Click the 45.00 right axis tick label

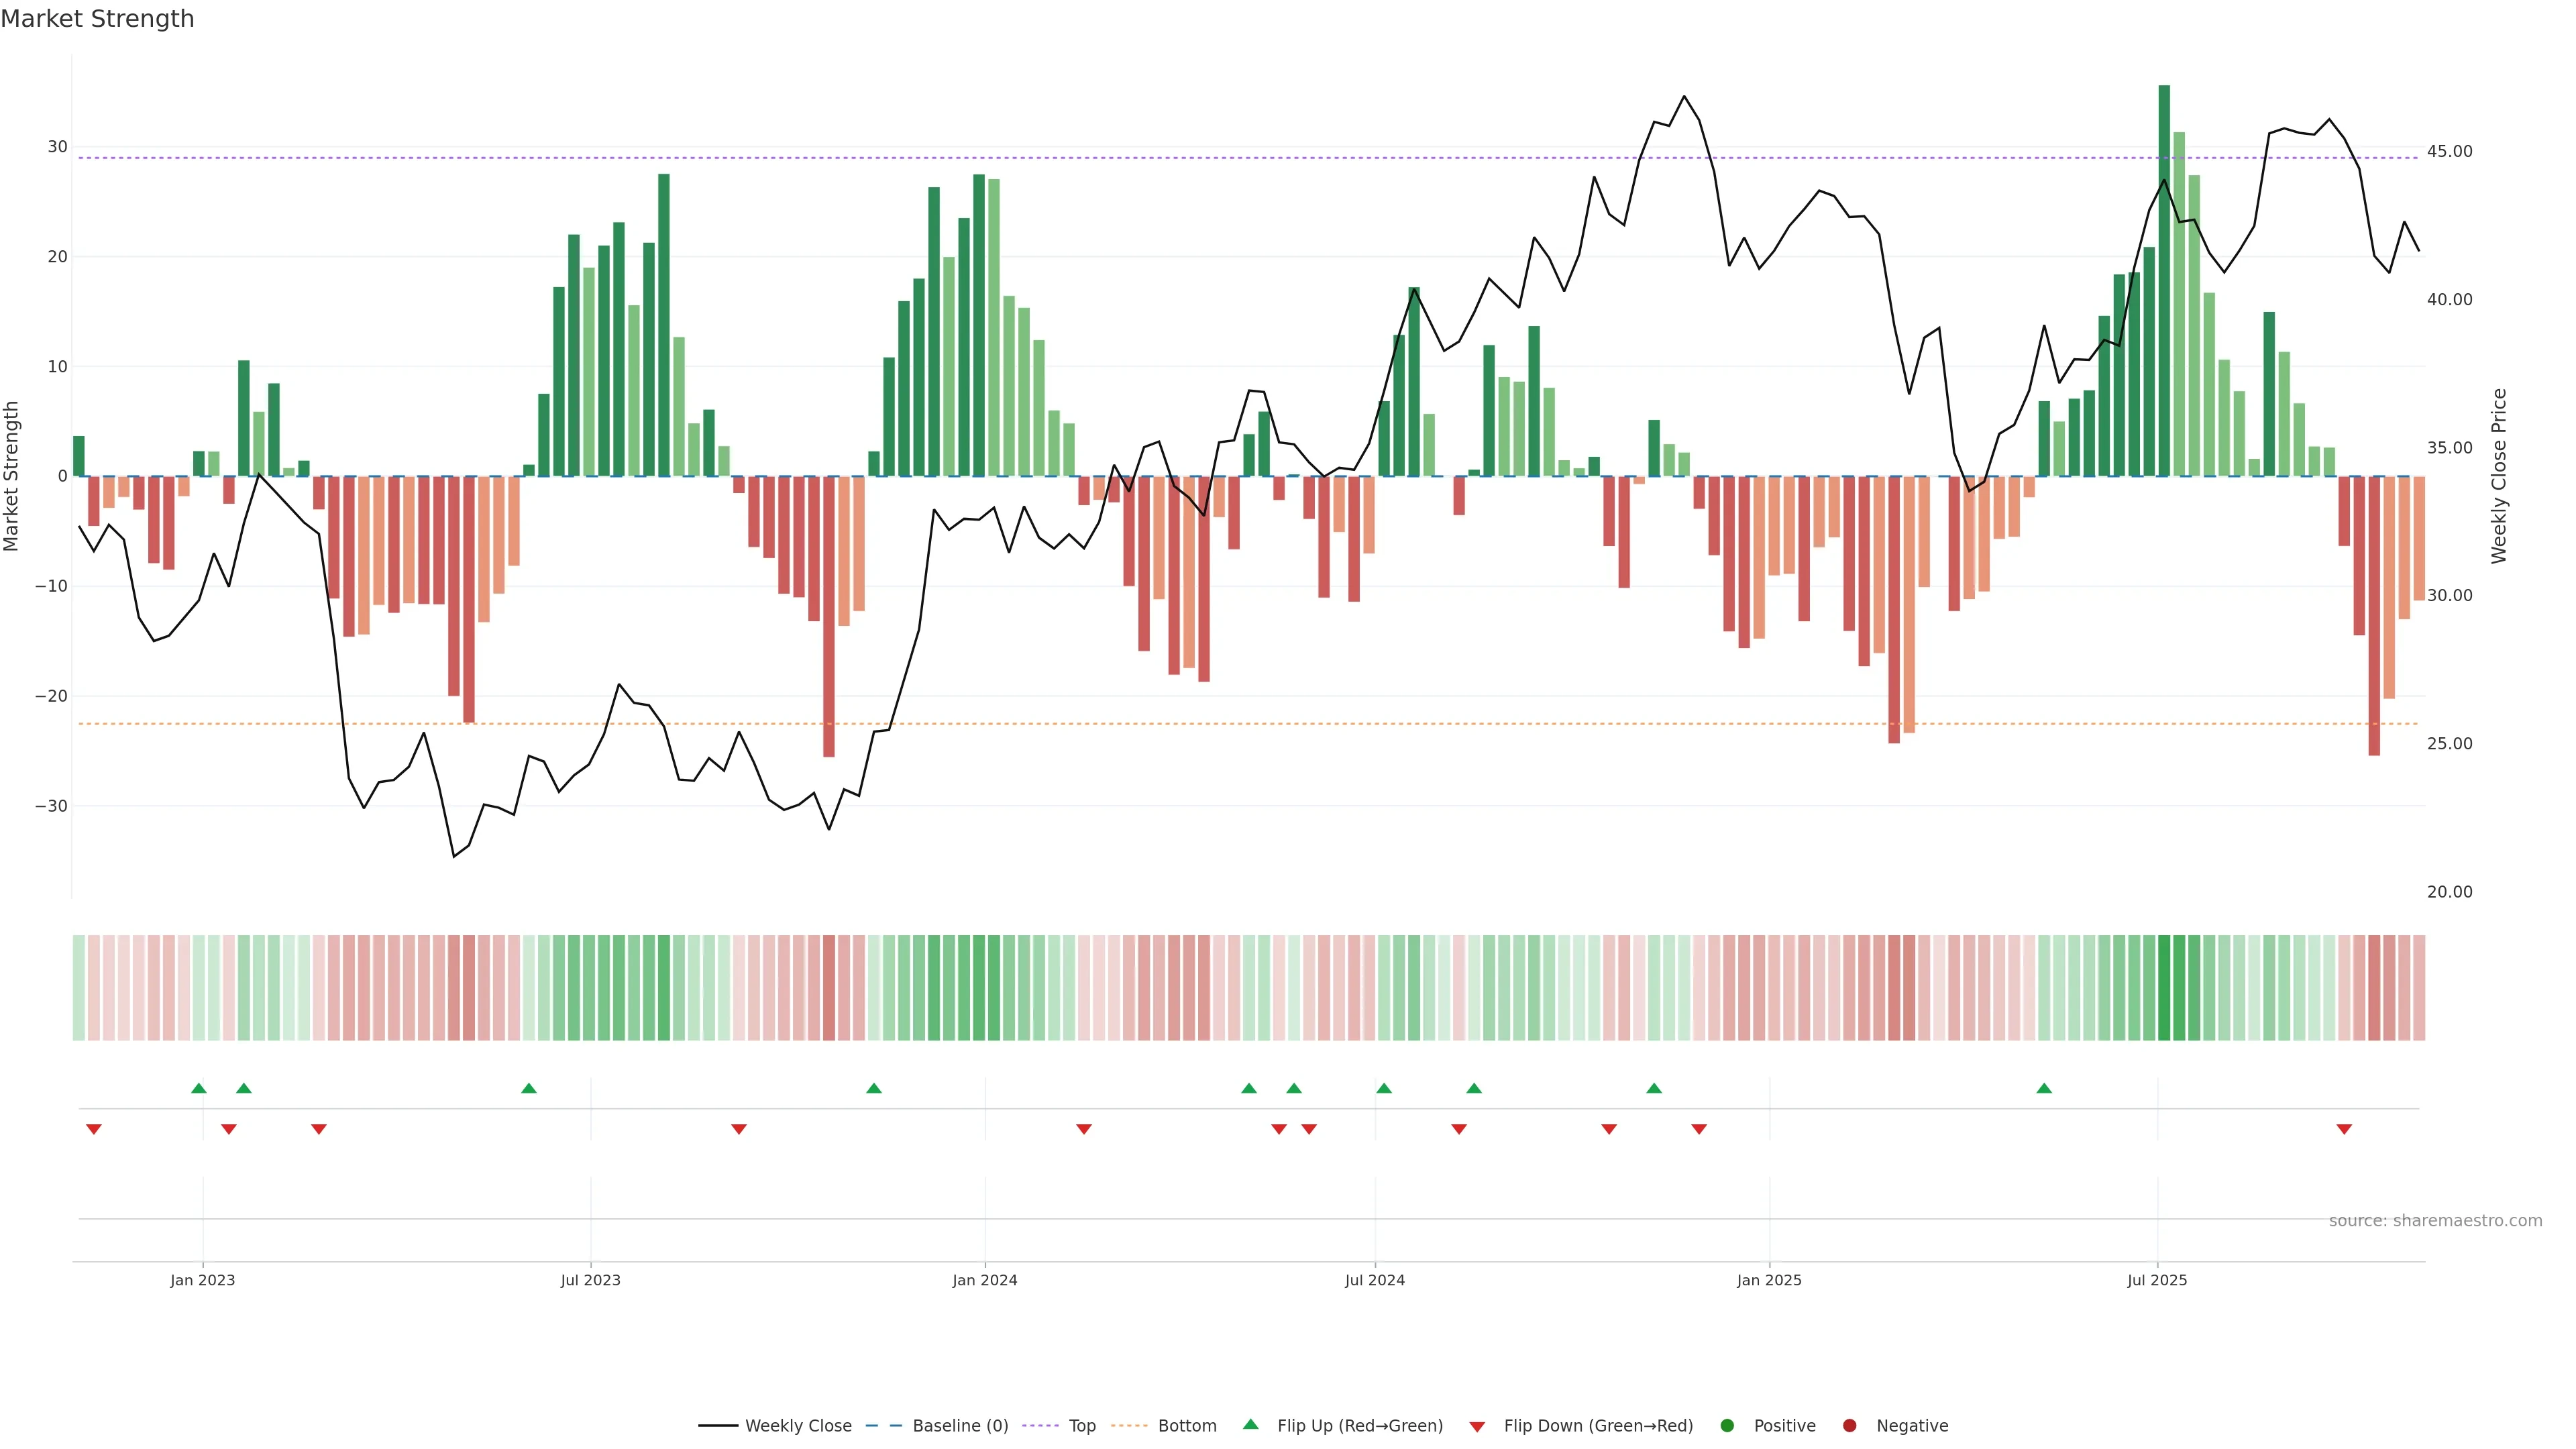pos(2449,151)
